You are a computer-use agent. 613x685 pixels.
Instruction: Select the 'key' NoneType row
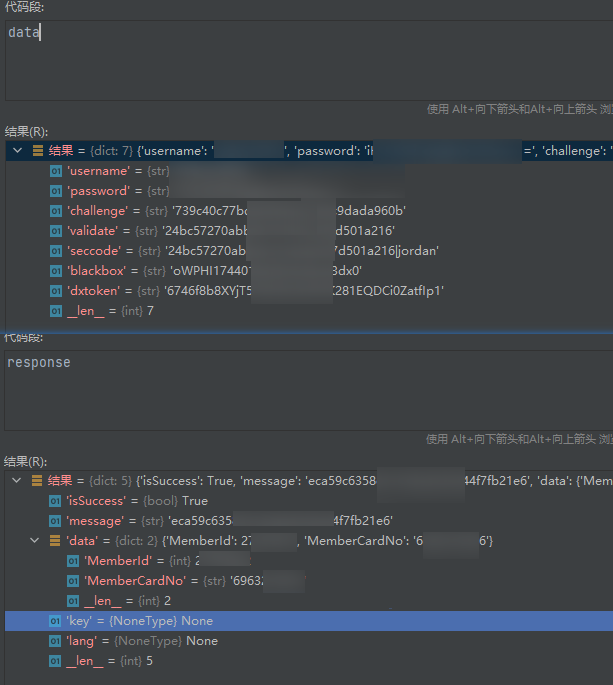pyautogui.click(x=309, y=621)
